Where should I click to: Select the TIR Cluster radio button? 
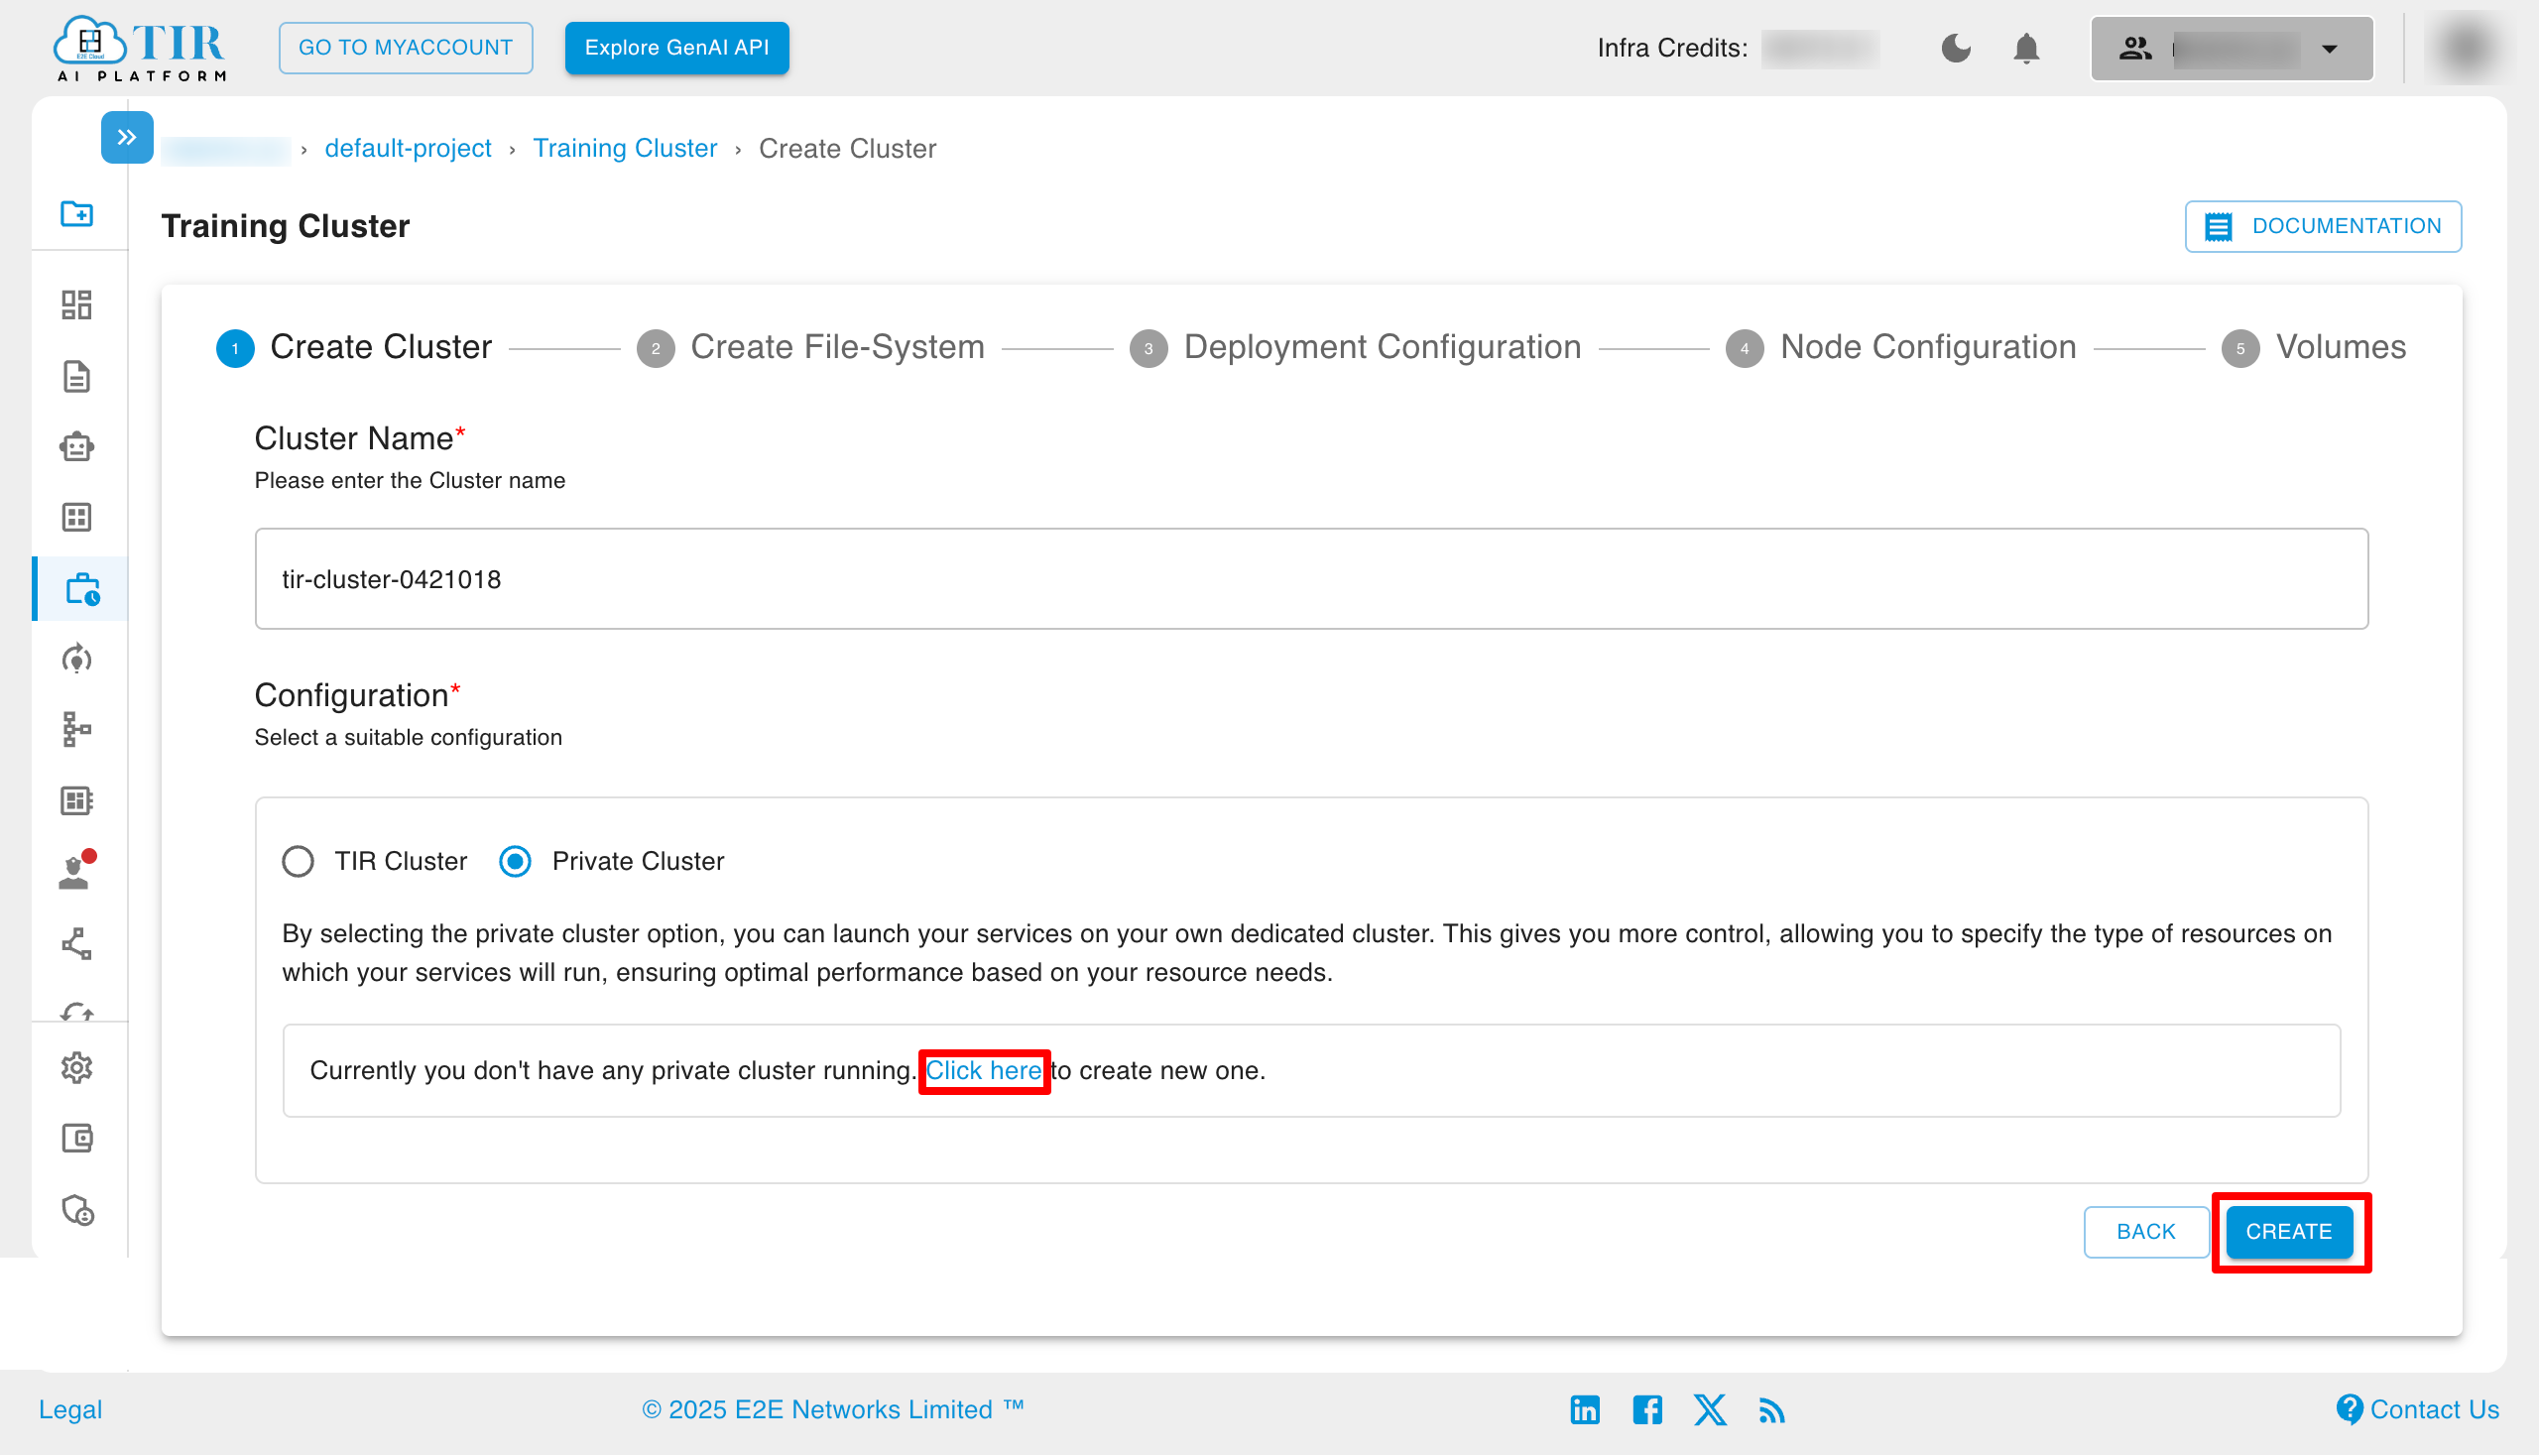pyautogui.click(x=298, y=861)
